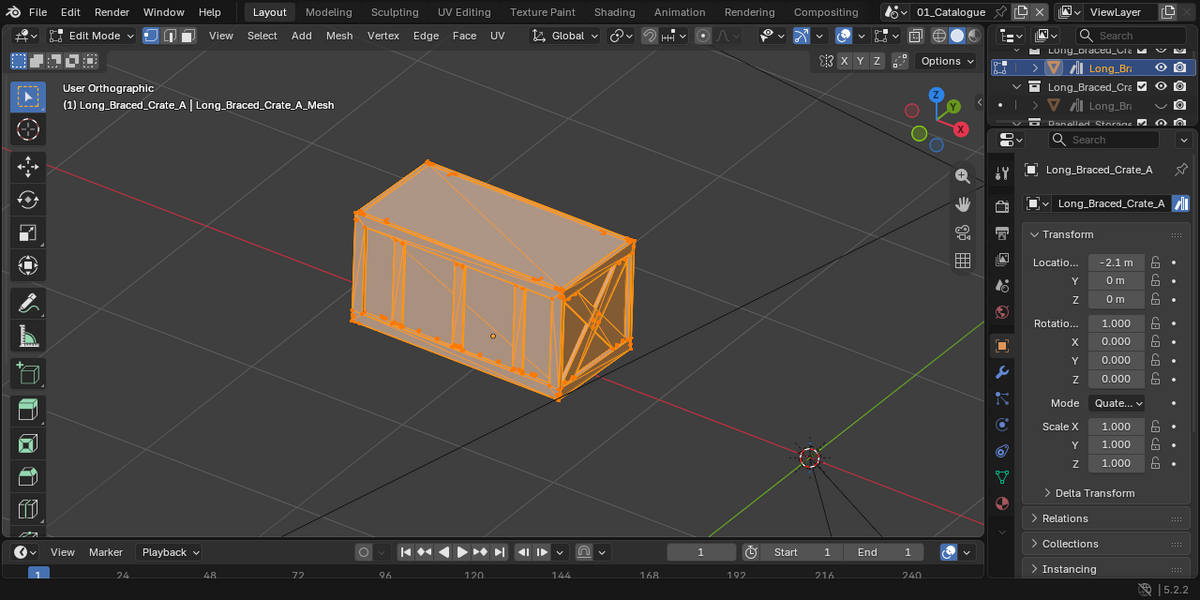The height and width of the screenshot is (600, 1200).
Task: Enable vertex select mode
Action: click(151, 35)
